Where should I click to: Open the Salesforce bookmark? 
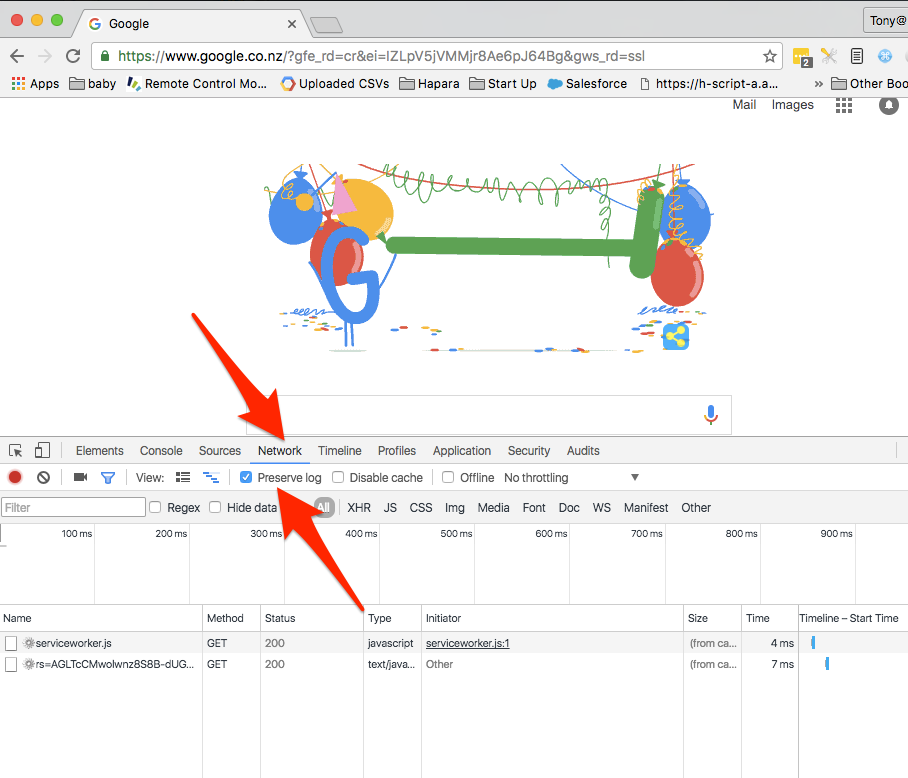point(587,84)
